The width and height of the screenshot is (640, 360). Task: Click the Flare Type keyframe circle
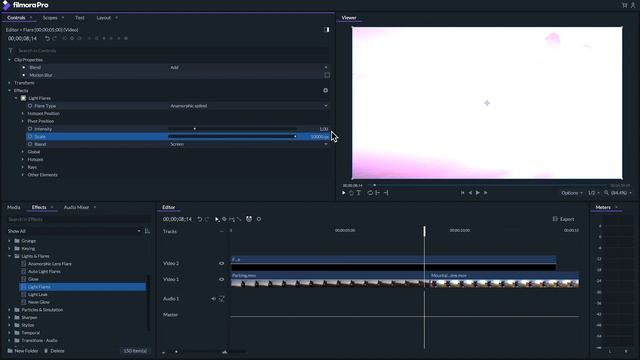click(30, 106)
